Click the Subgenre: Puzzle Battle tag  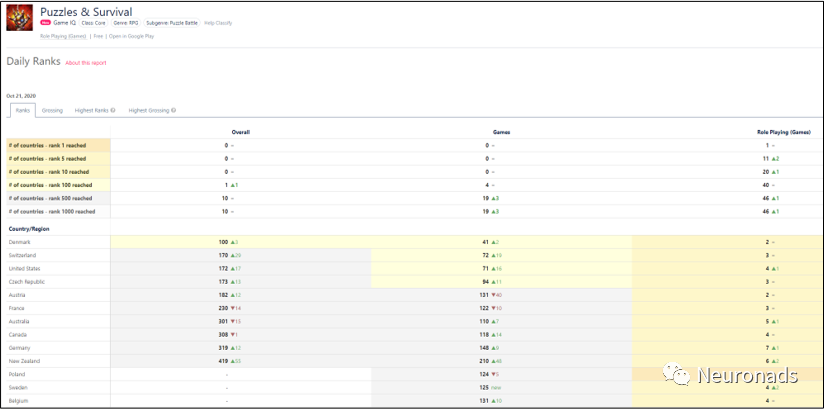[172, 22]
